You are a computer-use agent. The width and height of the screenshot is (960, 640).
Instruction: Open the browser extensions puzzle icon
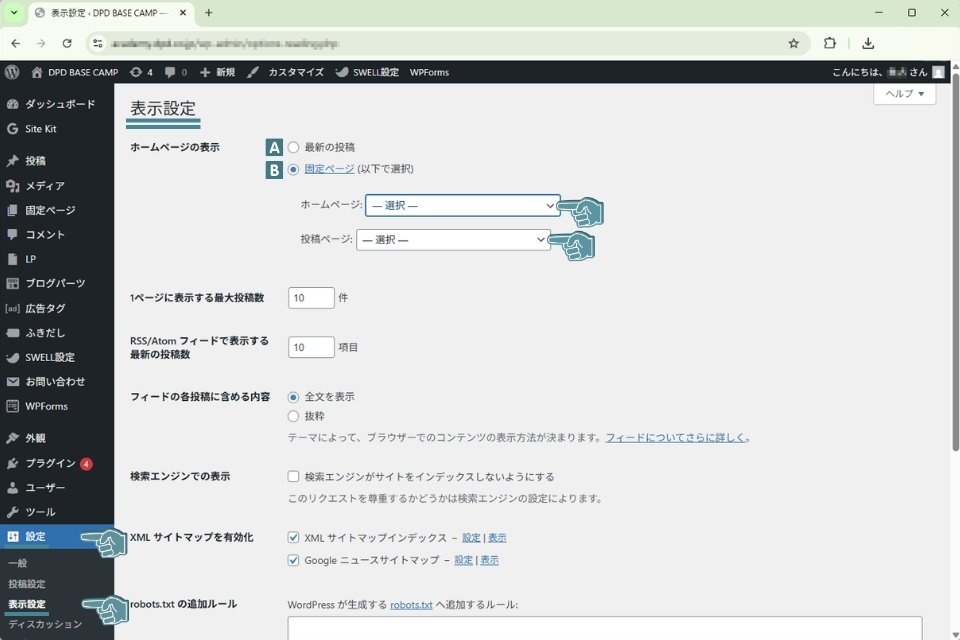[x=829, y=43]
